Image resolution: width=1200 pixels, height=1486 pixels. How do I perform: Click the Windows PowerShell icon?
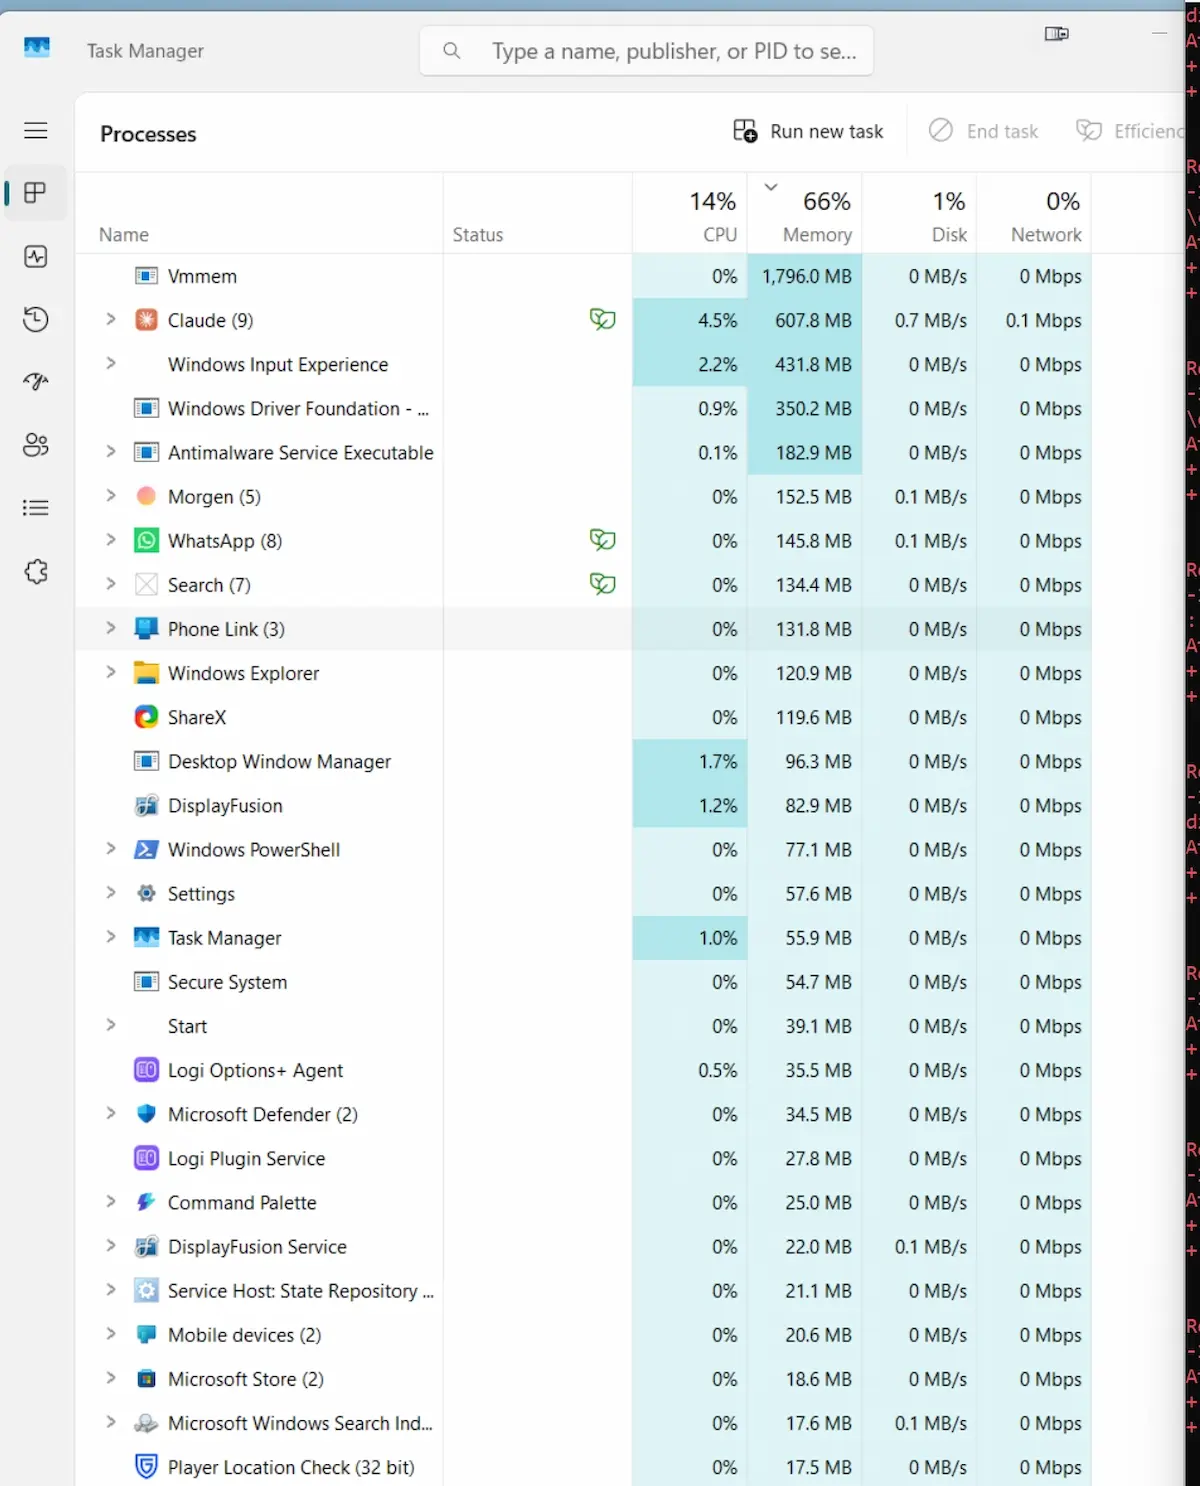coord(146,849)
